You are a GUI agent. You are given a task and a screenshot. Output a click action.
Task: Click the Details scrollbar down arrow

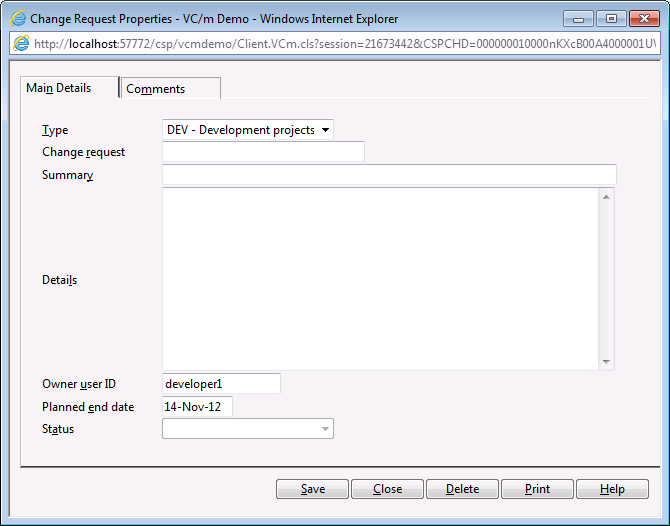tap(607, 361)
